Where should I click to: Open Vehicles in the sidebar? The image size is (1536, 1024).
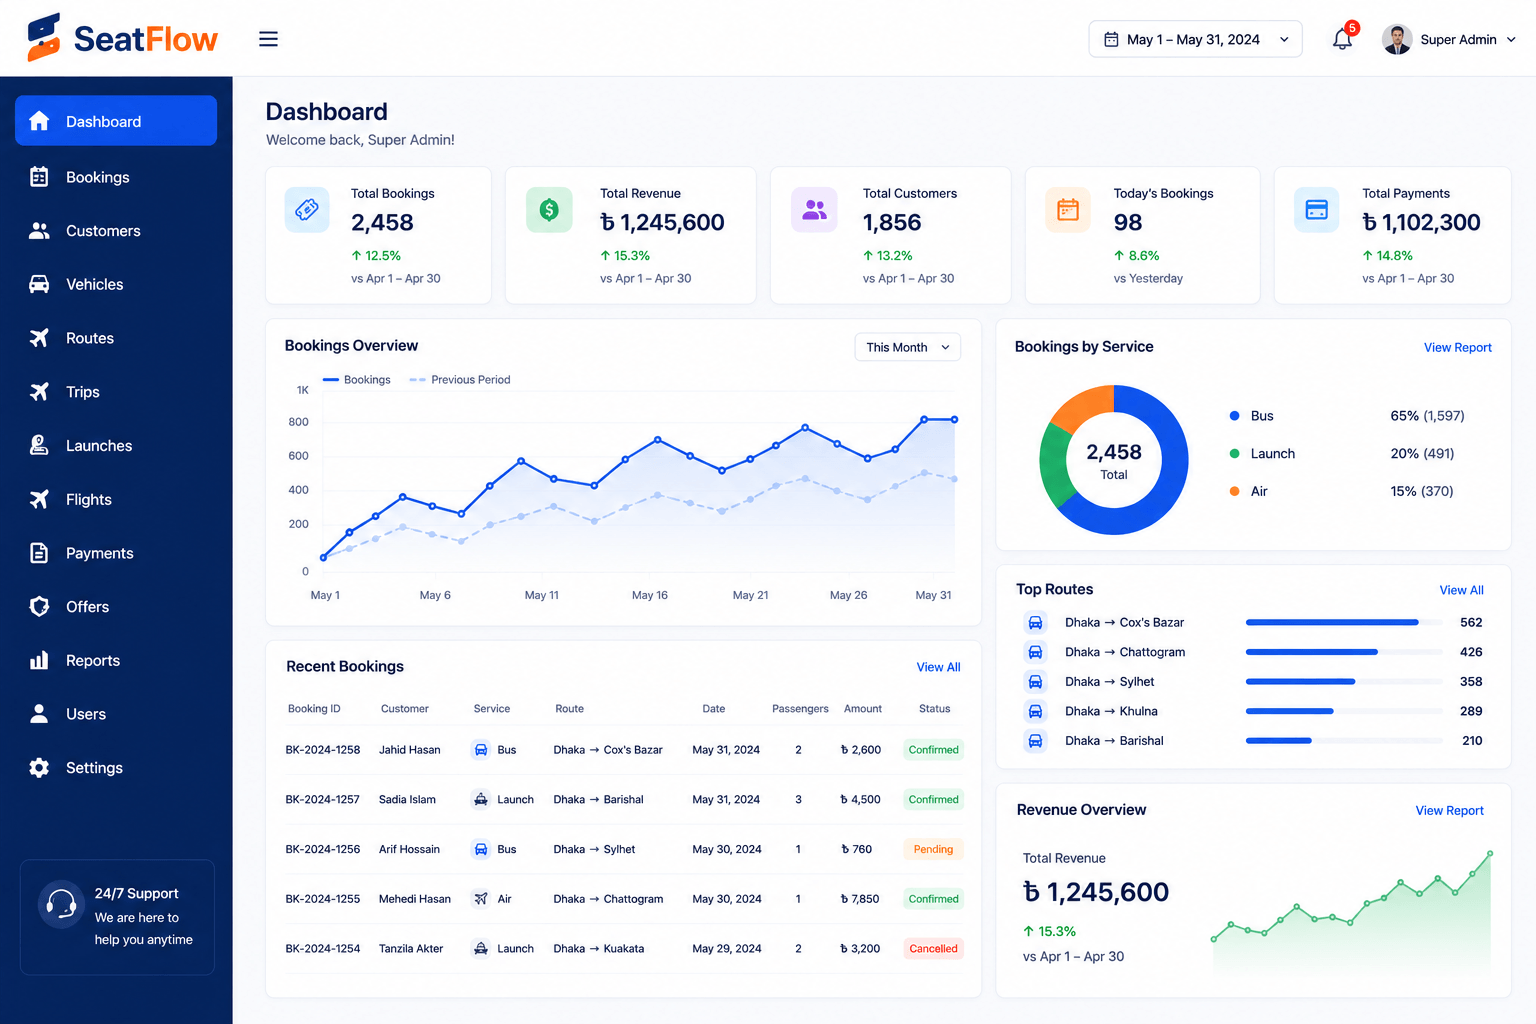pyautogui.click(x=116, y=285)
